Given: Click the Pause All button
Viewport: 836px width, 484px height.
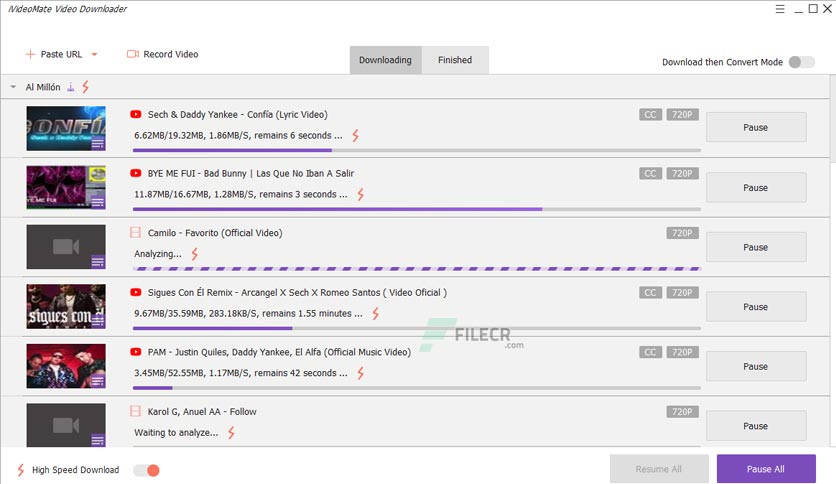Looking at the screenshot, I should [766, 469].
